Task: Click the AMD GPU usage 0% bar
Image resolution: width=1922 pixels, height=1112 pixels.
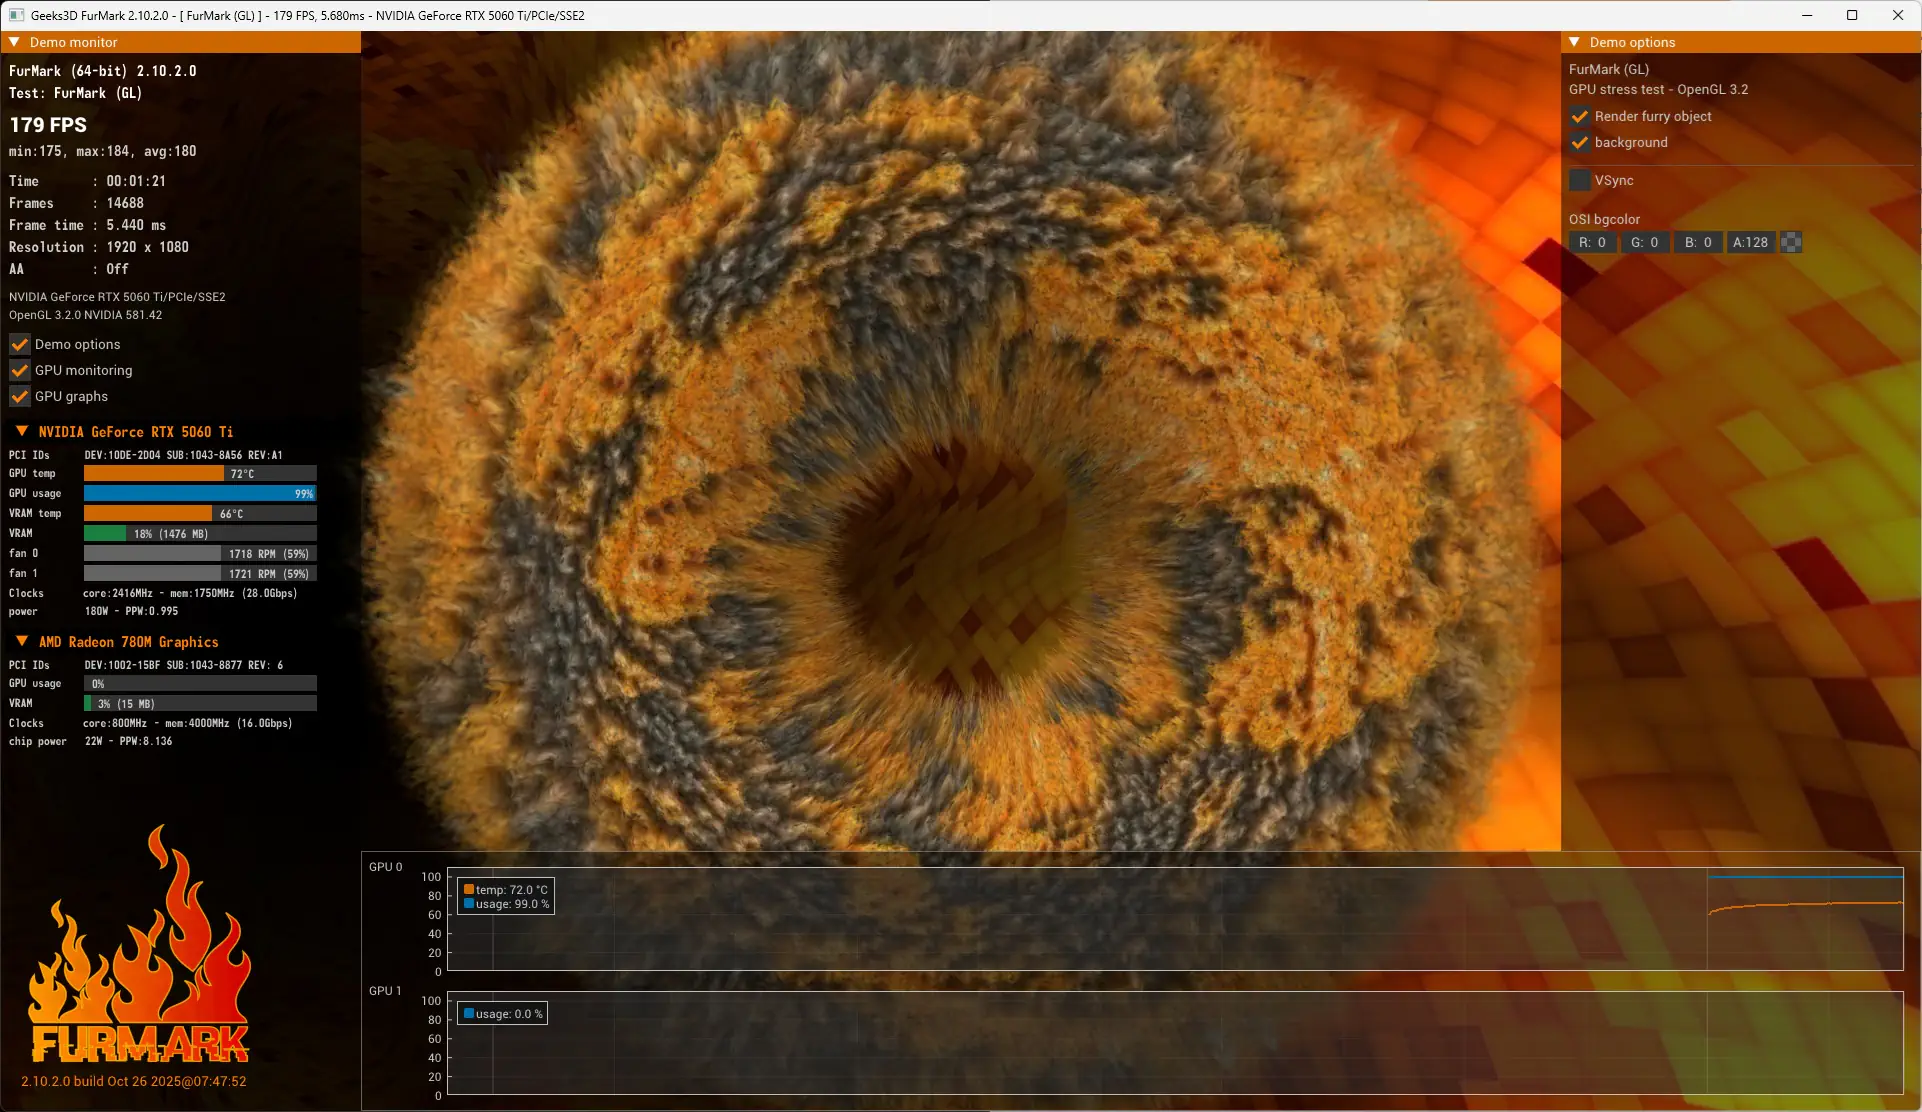Action: 200,684
